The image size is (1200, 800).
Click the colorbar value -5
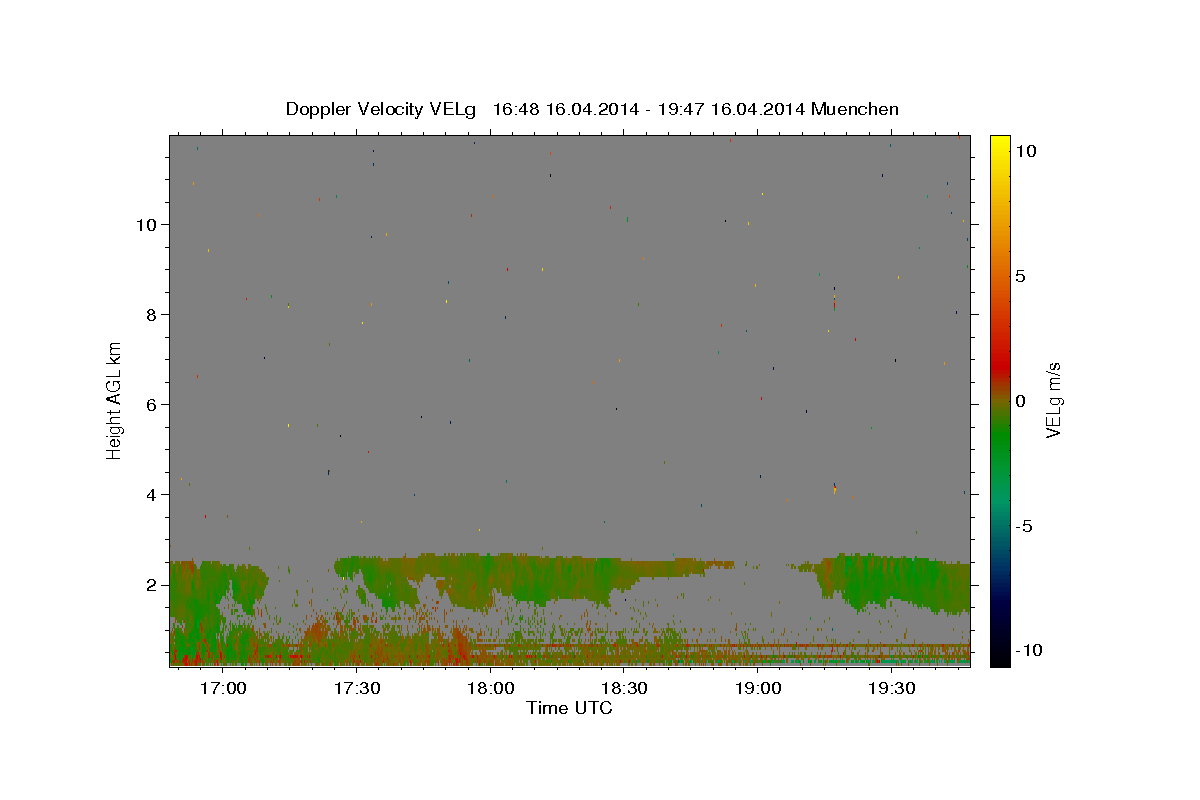pos(1024,526)
